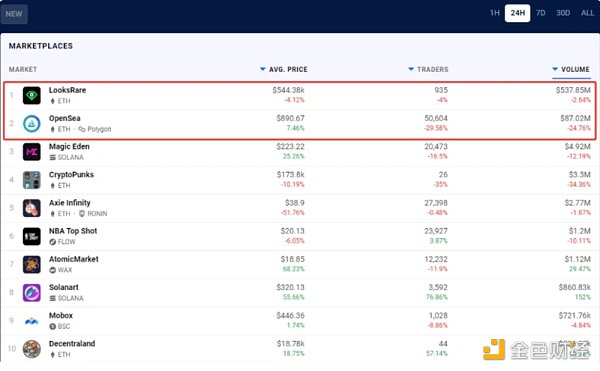Open the AtomicMarket marketplace link
Viewport: 600px width, 371px height.
click(x=73, y=259)
